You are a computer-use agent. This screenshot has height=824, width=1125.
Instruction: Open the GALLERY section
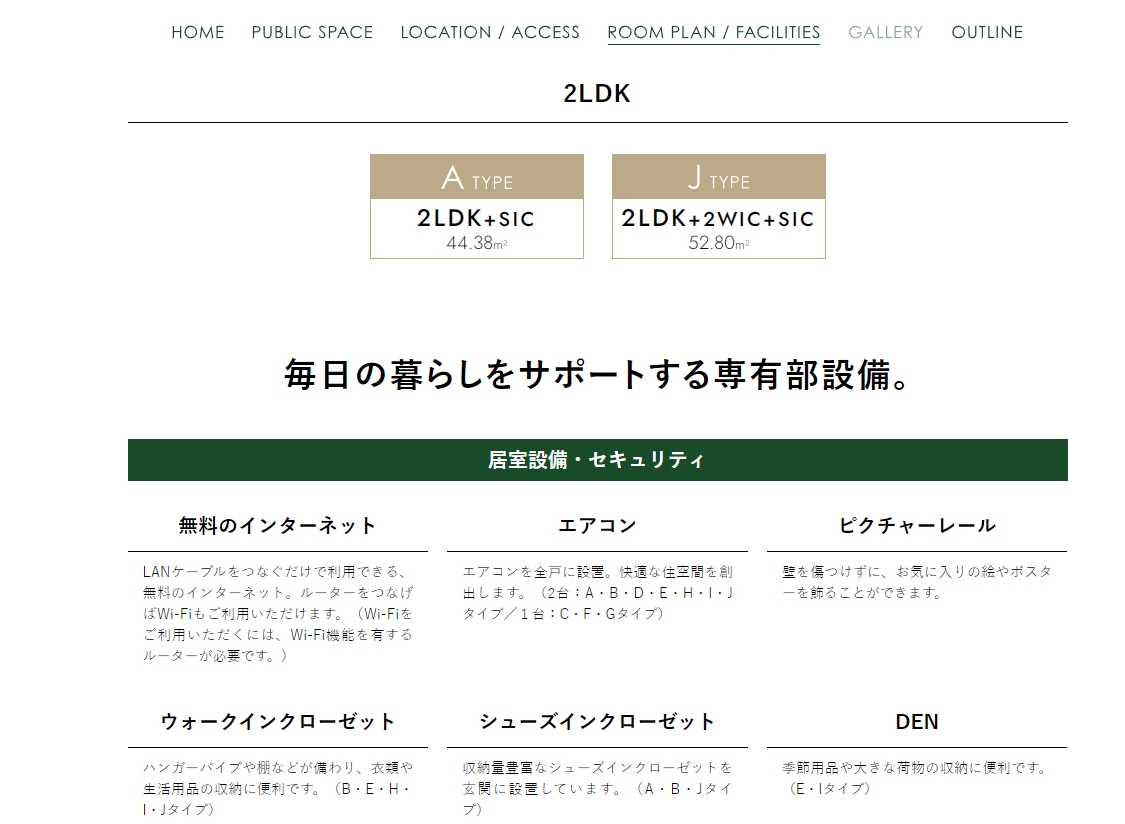point(886,32)
